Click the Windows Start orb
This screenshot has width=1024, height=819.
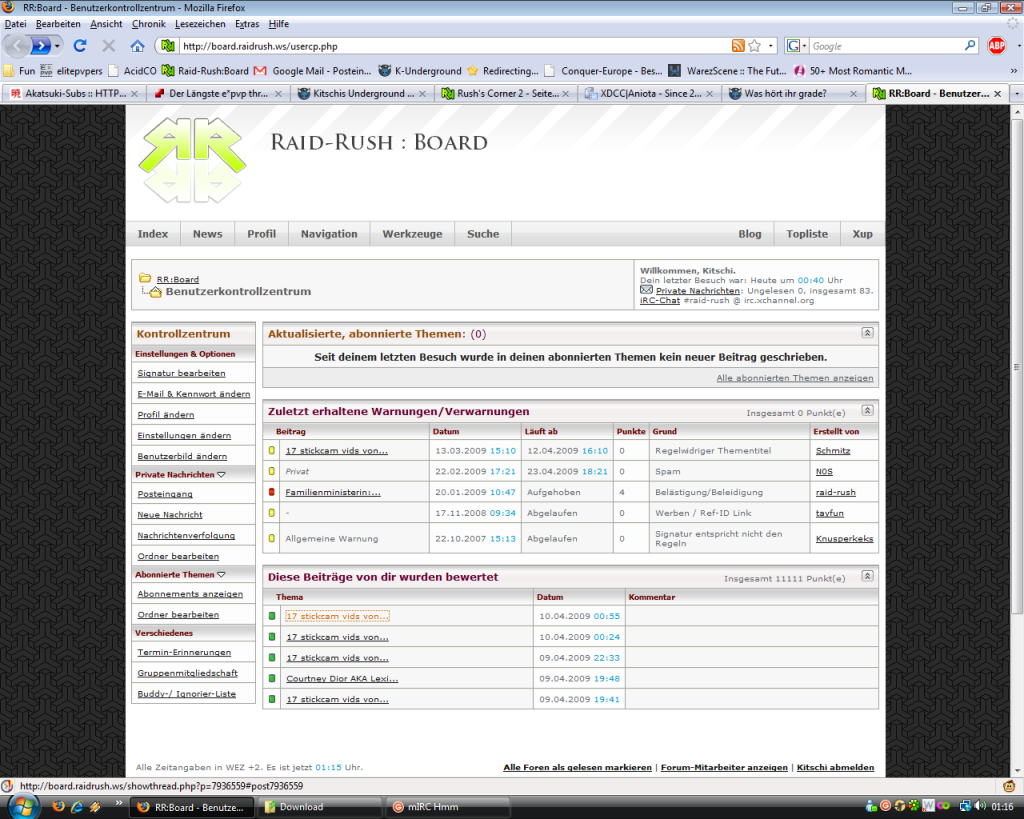(24, 807)
